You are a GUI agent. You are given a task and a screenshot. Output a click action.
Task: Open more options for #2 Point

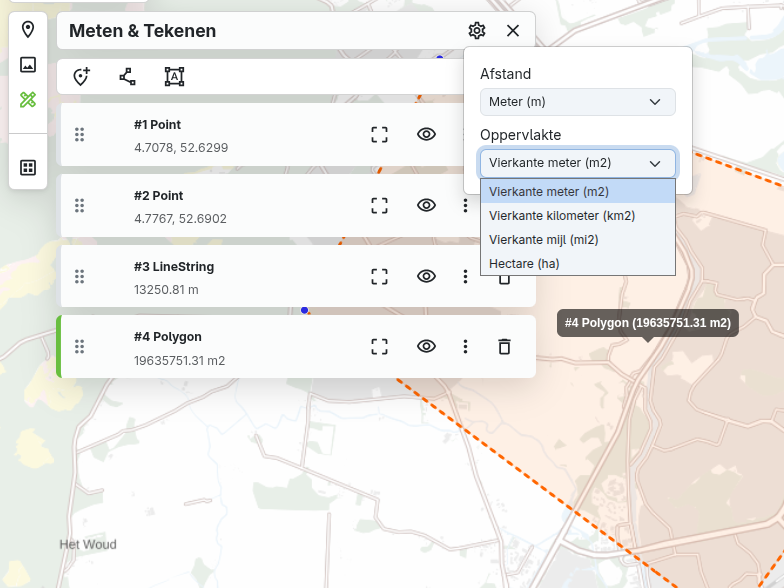pos(466,206)
